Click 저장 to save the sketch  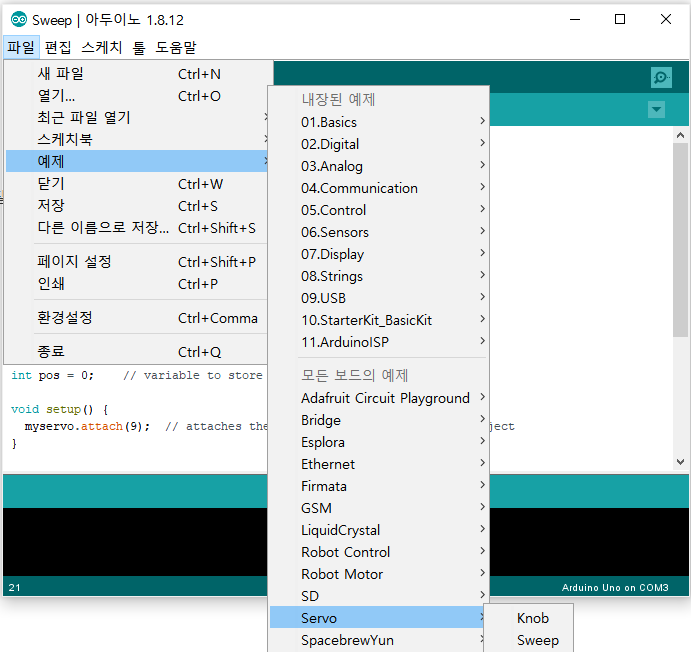point(137,206)
